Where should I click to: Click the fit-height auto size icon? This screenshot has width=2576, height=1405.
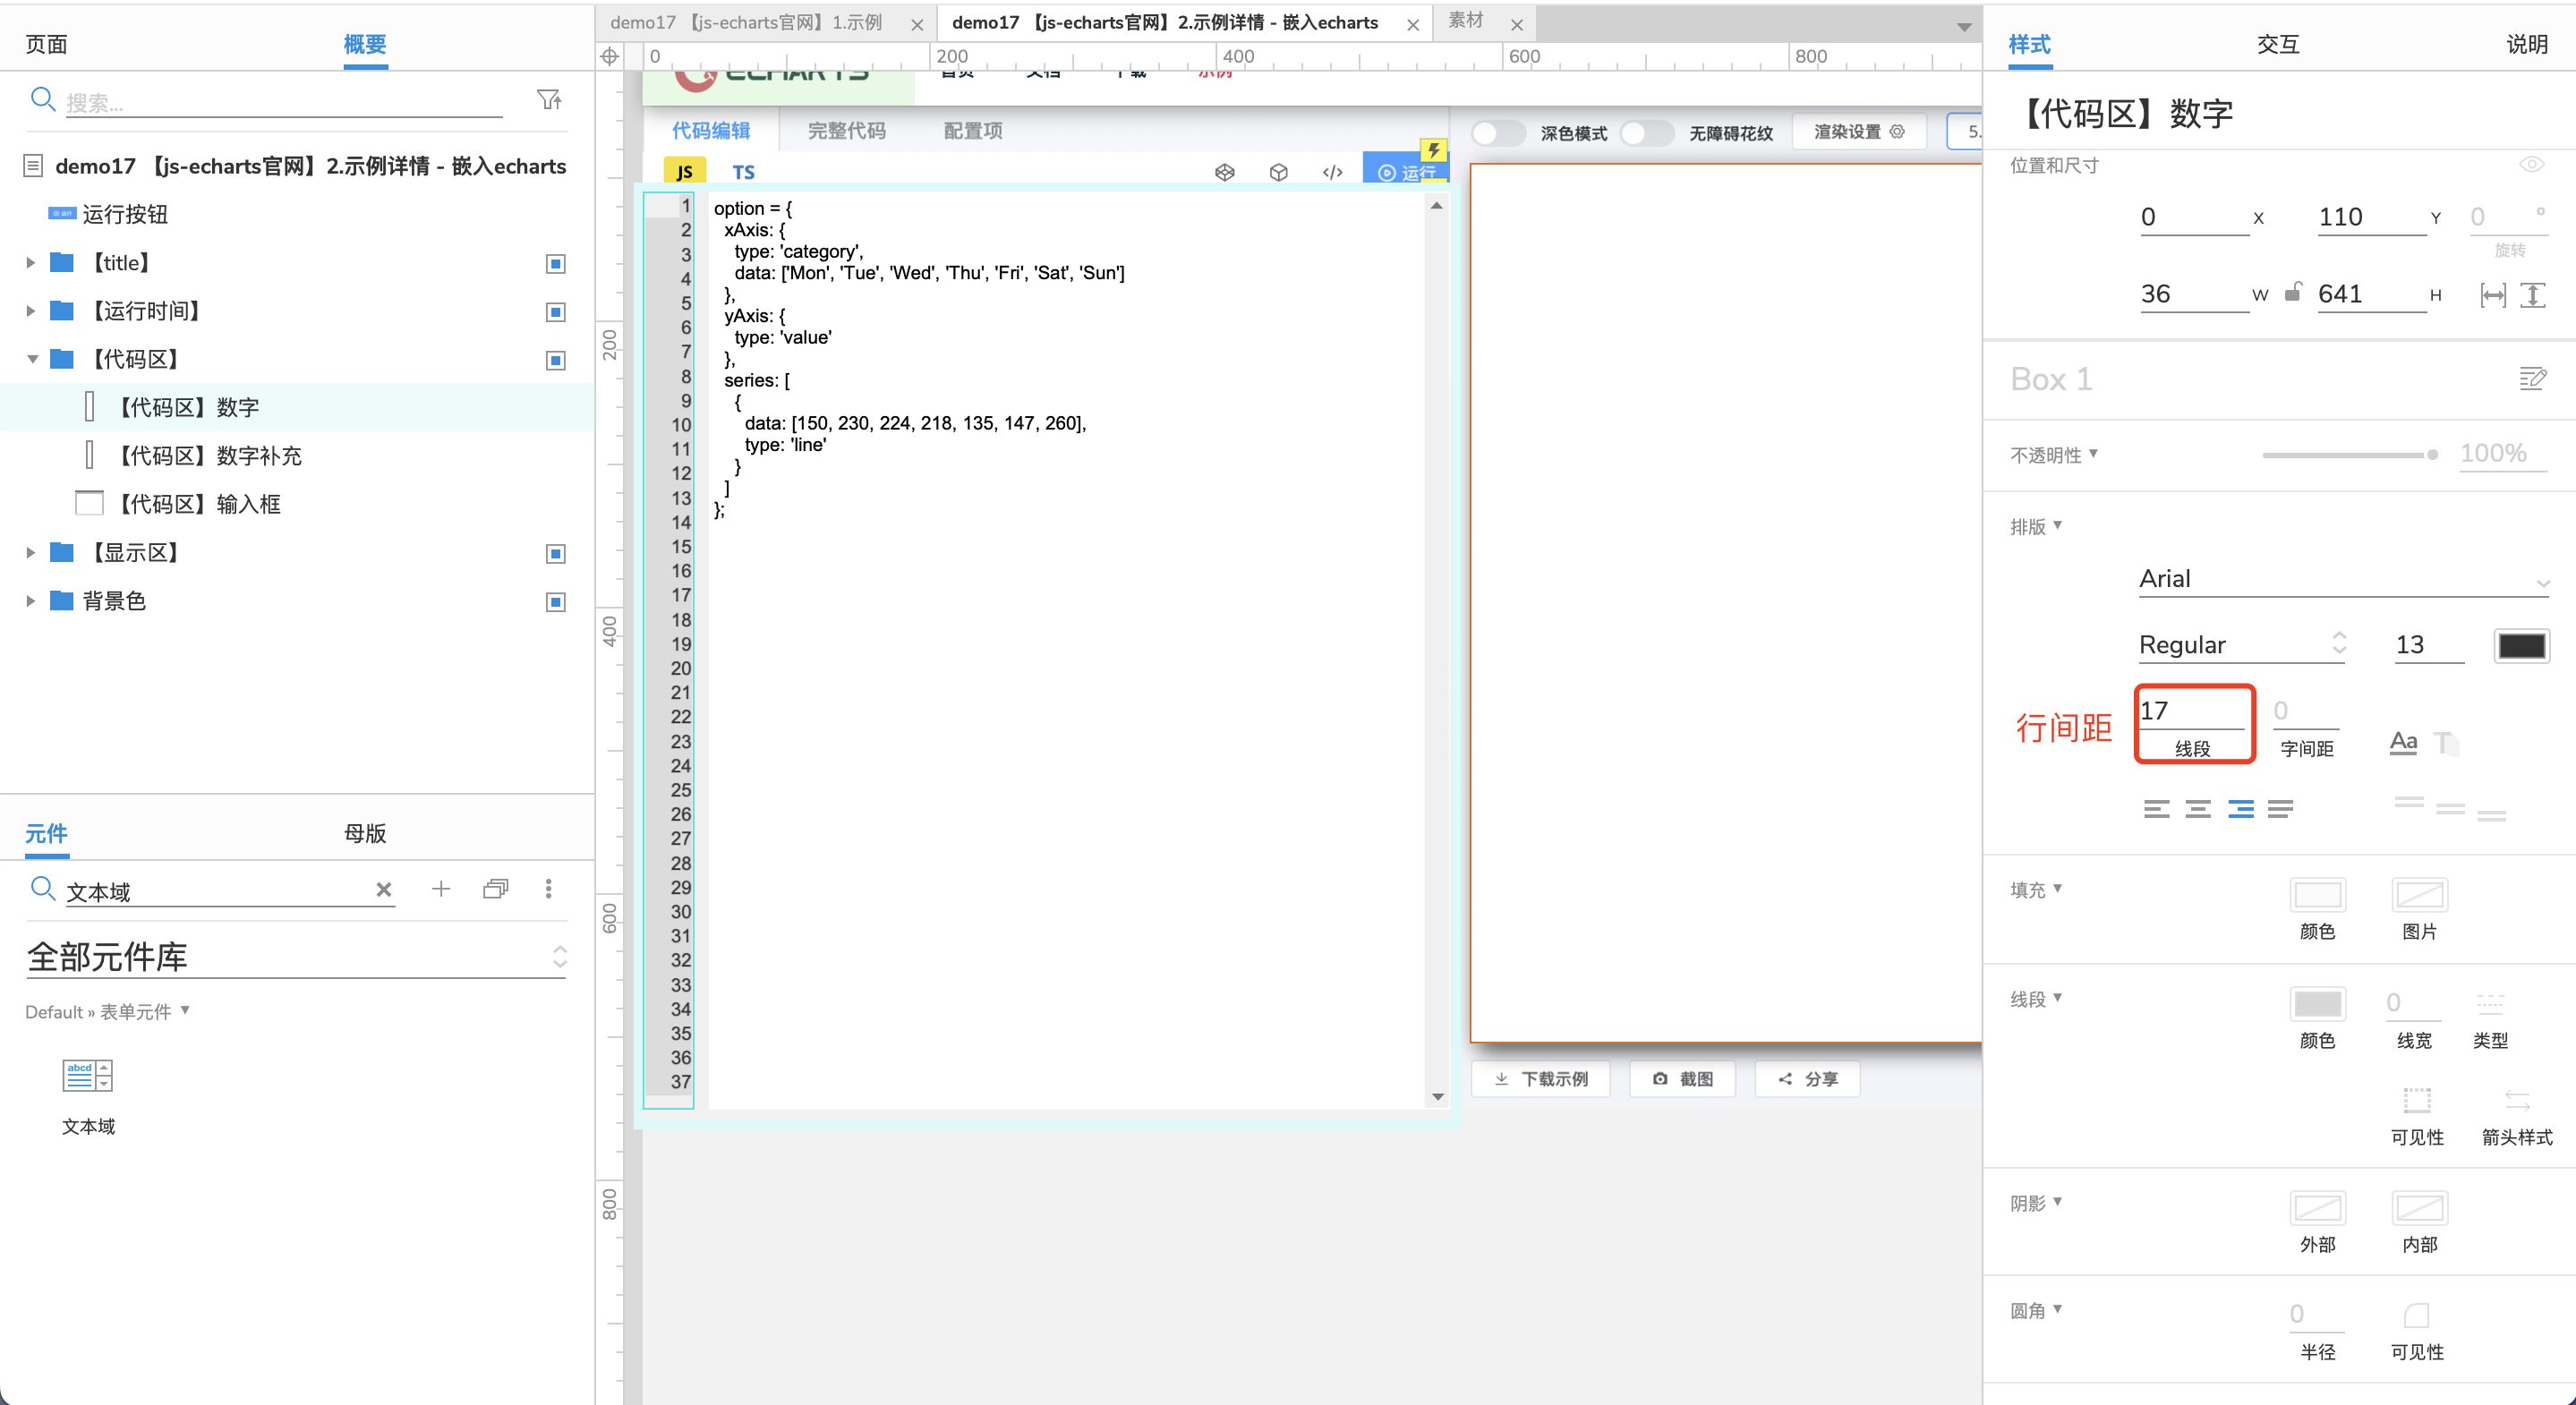coord(2532,295)
